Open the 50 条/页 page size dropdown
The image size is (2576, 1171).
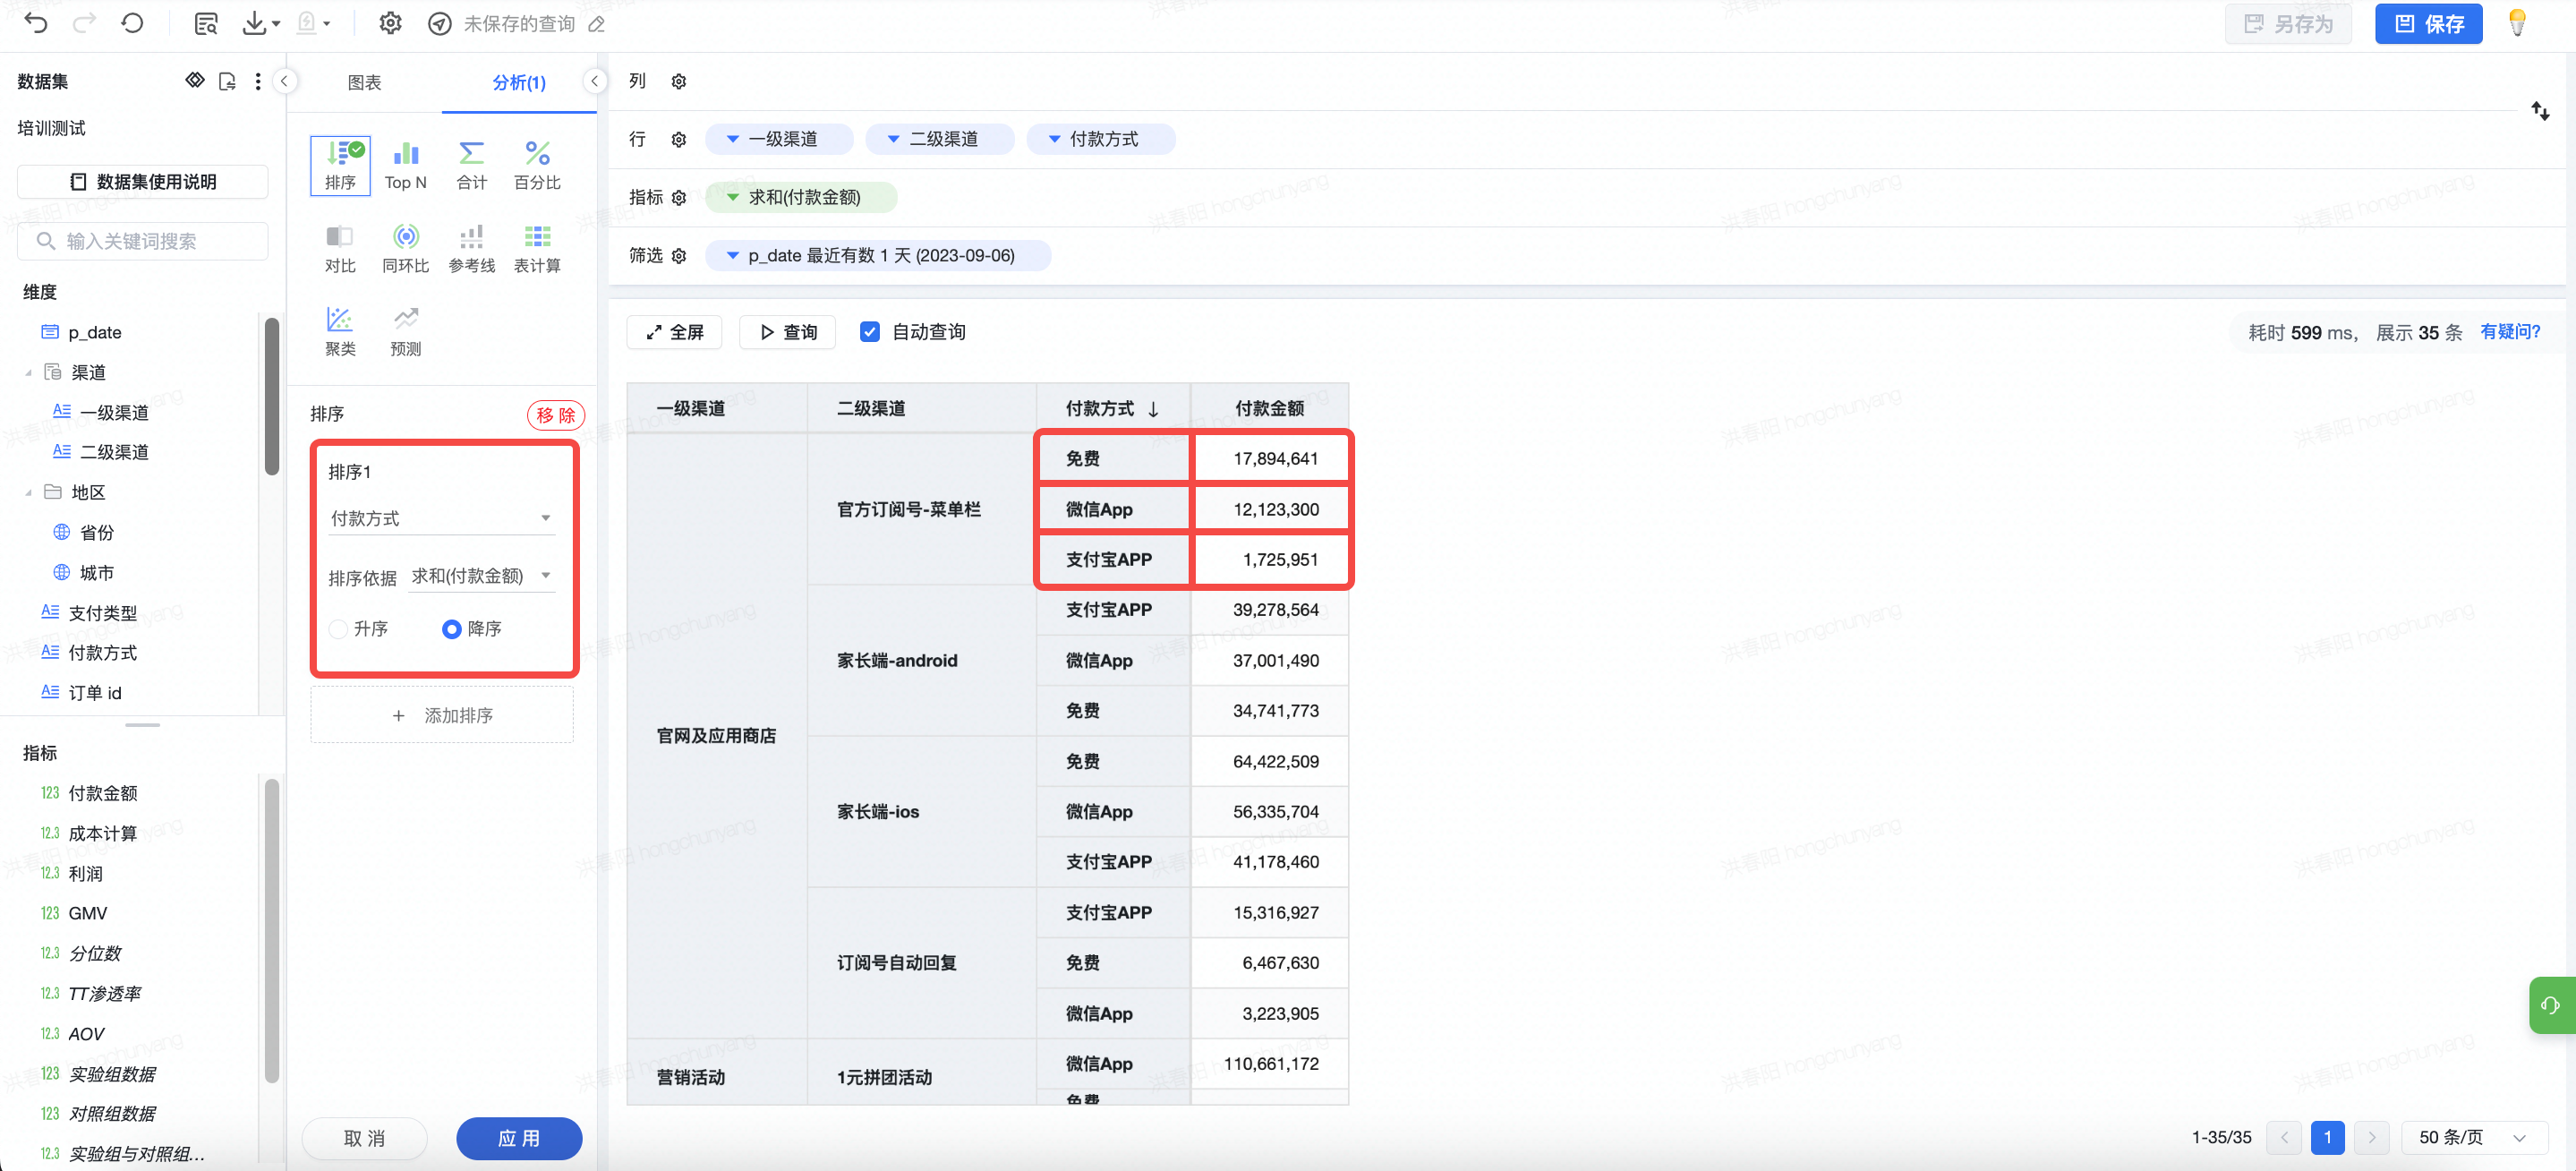click(2473, 1137)
